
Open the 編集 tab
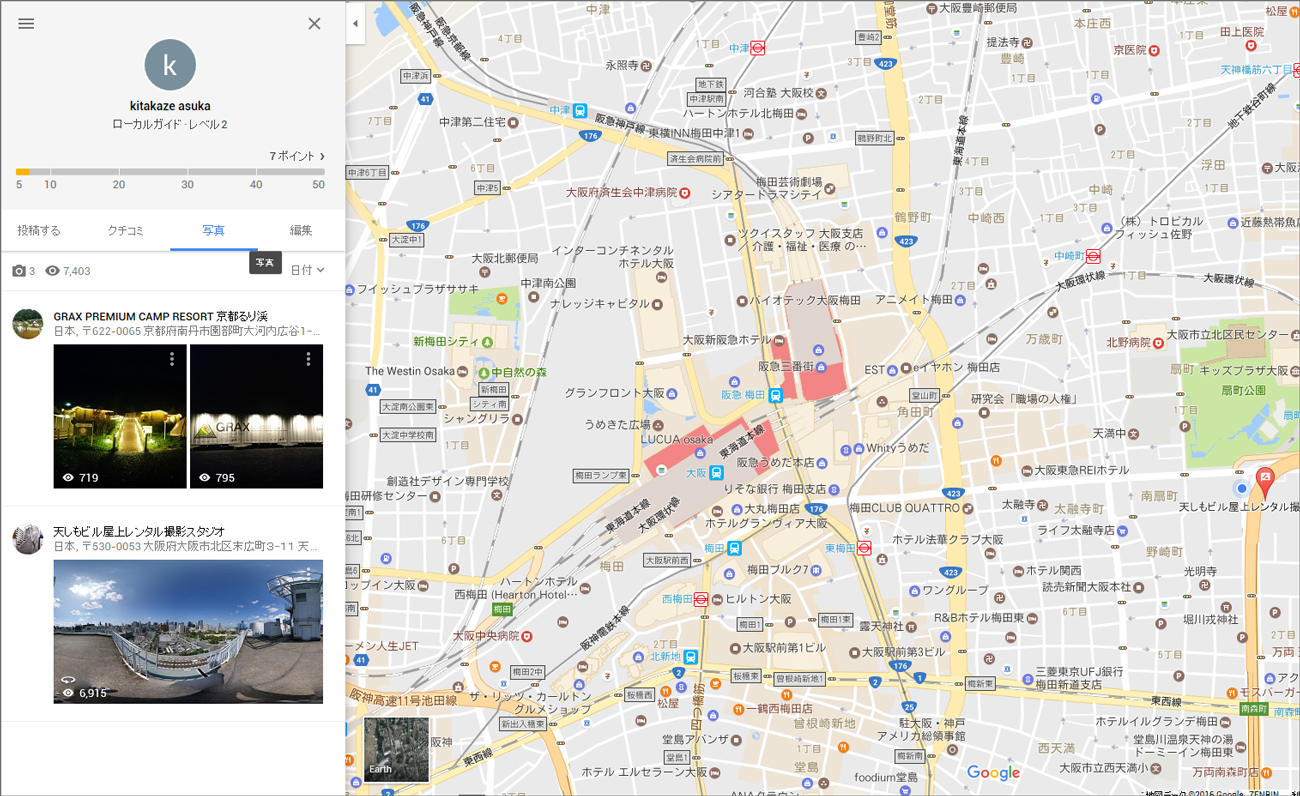pos(301,230)
